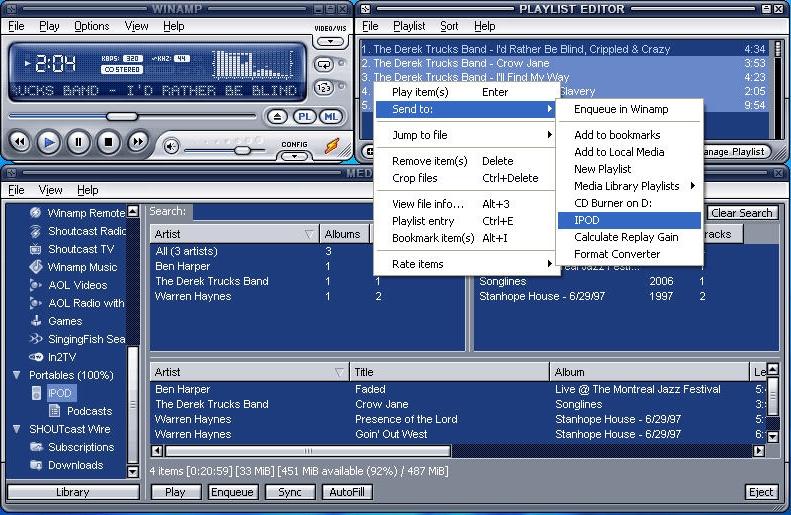Select the Goin' Out West track
The height and width of the screenshot is (515, 791).
coord(457,434)
